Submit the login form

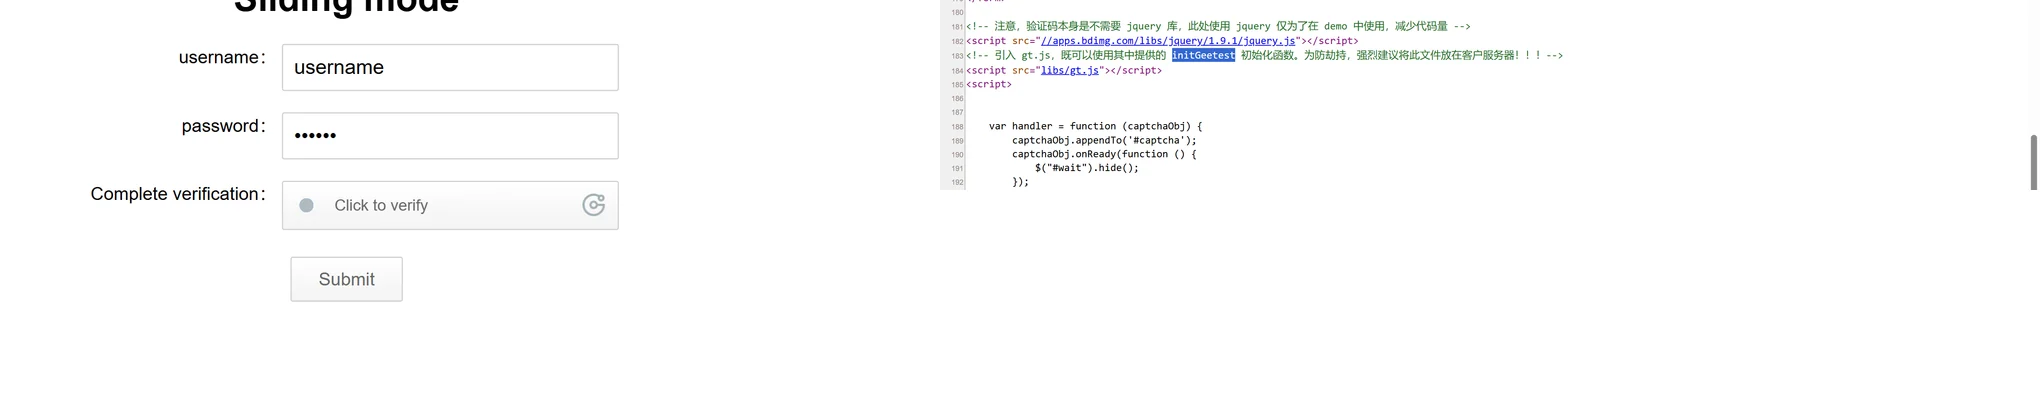coord(347,279)
